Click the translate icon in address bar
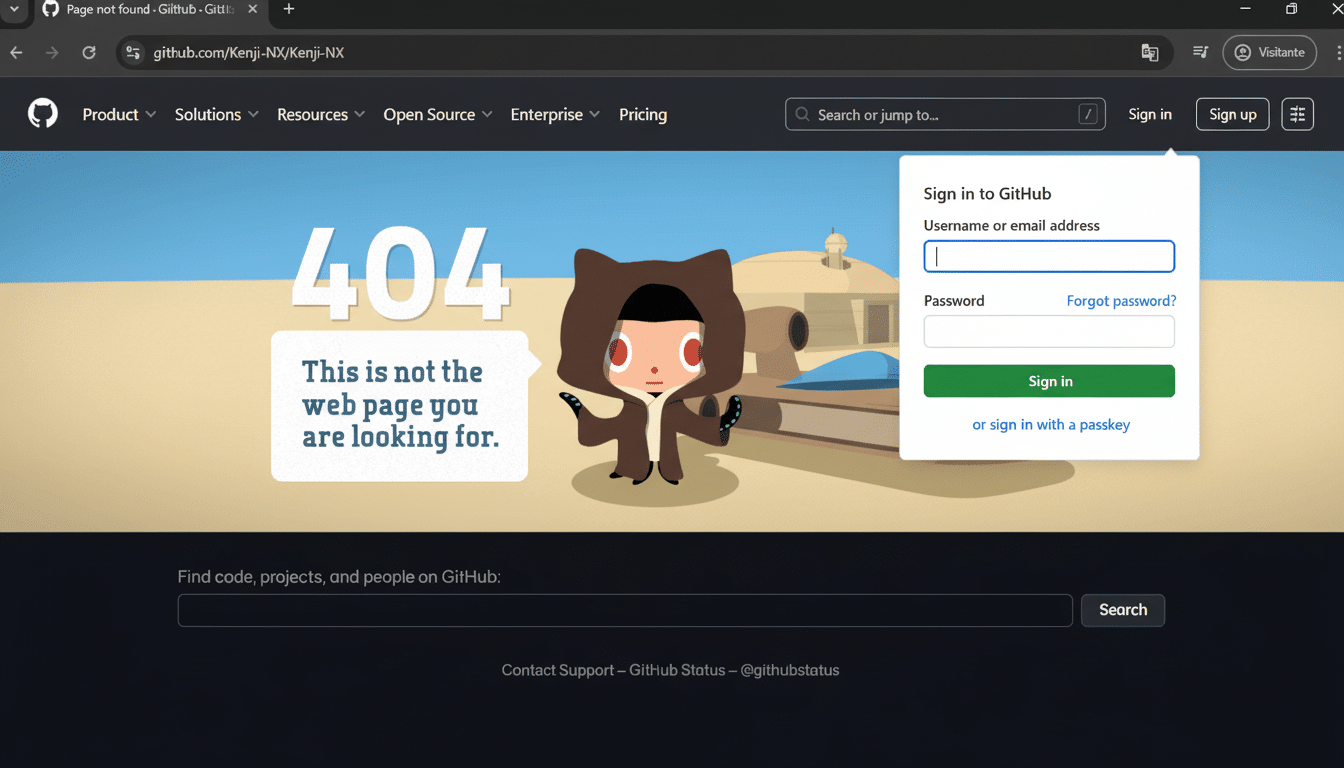 point(1150,52)
